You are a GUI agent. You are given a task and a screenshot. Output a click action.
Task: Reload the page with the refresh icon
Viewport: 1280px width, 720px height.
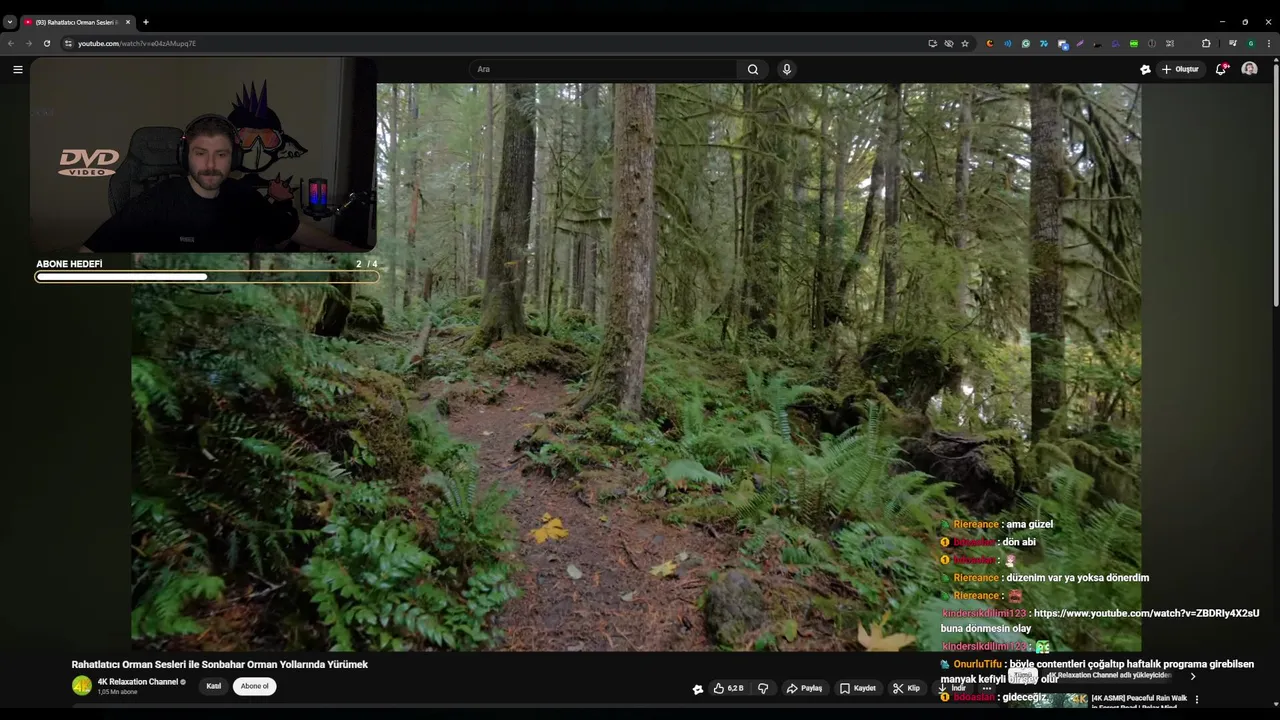click(x=46, y=43)
